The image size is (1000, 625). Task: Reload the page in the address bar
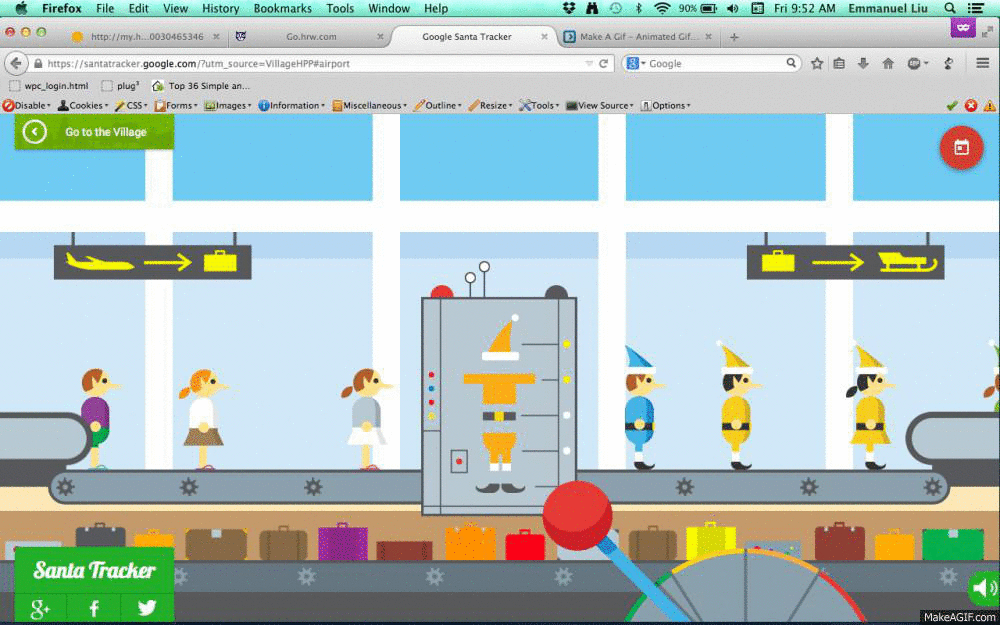[604, 63]
